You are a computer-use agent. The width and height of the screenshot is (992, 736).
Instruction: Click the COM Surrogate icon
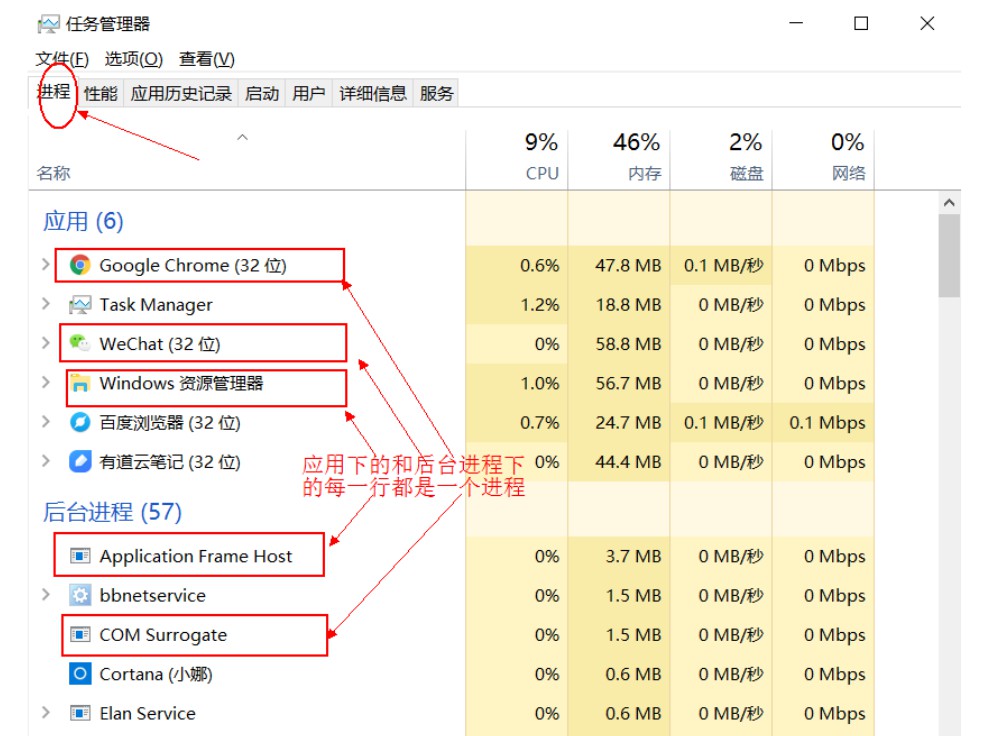pyautogui.click(x=80, y=634)
